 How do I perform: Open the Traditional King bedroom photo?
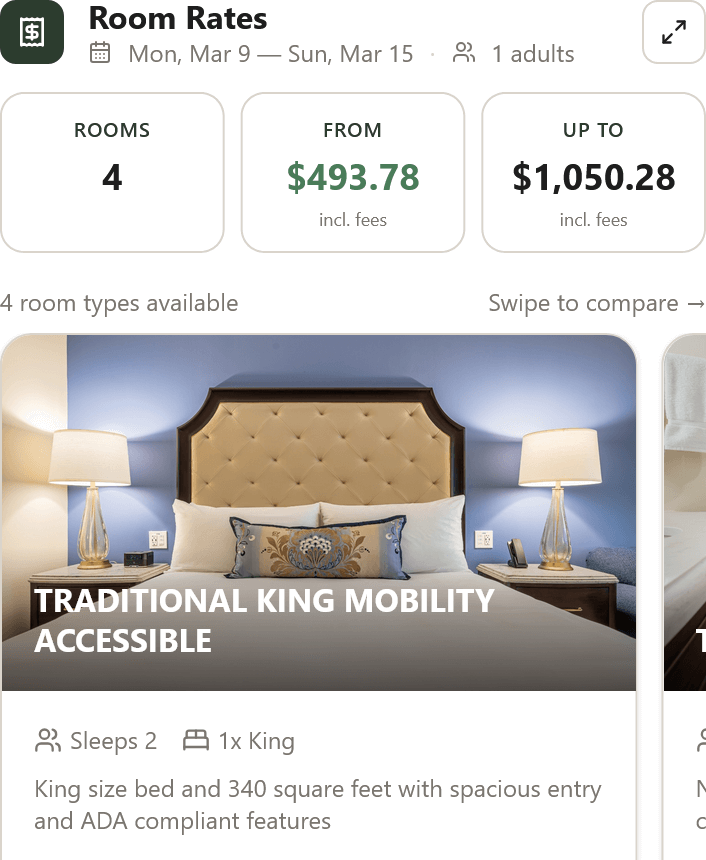point(318,460)
